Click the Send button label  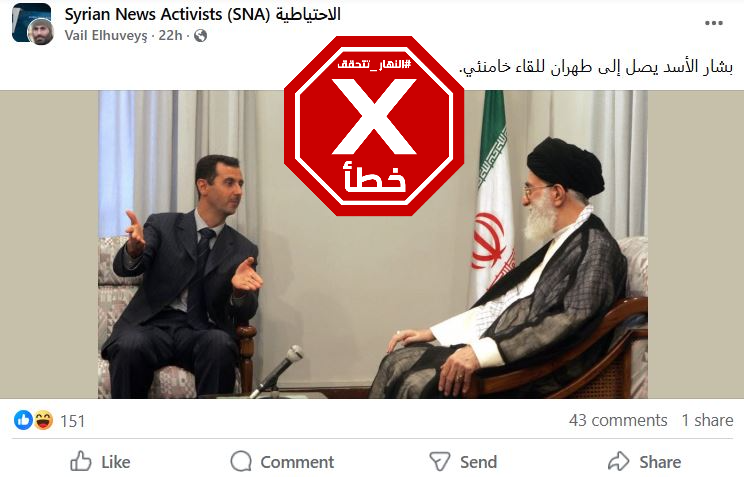478,462
